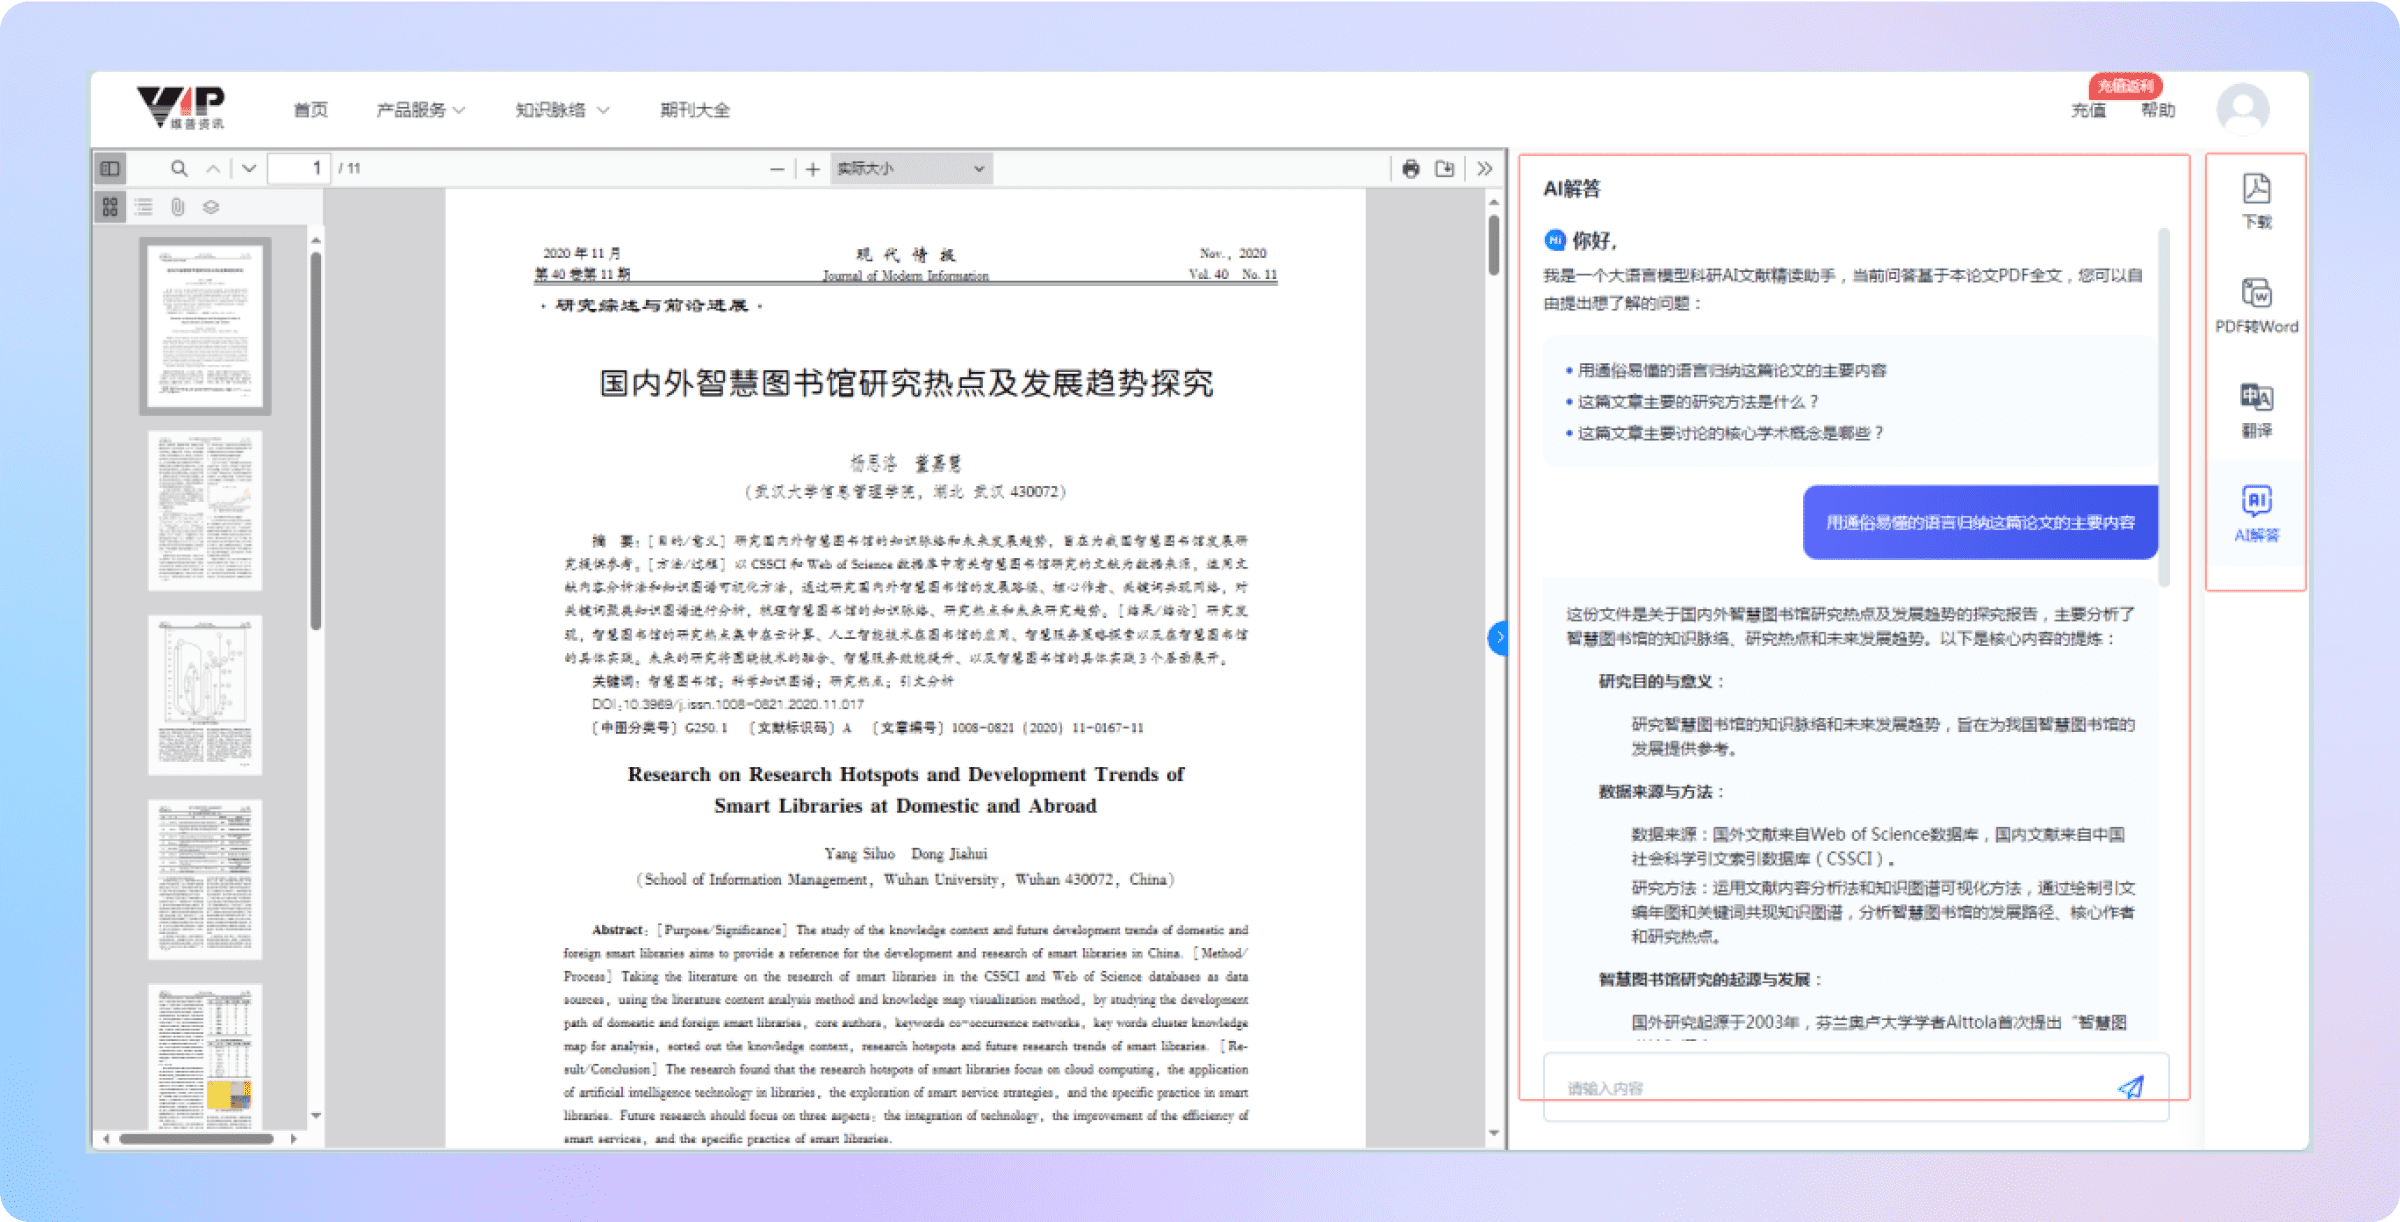
Task: Open the PDF转Word converter
Action: click(x=2256, y=305)
